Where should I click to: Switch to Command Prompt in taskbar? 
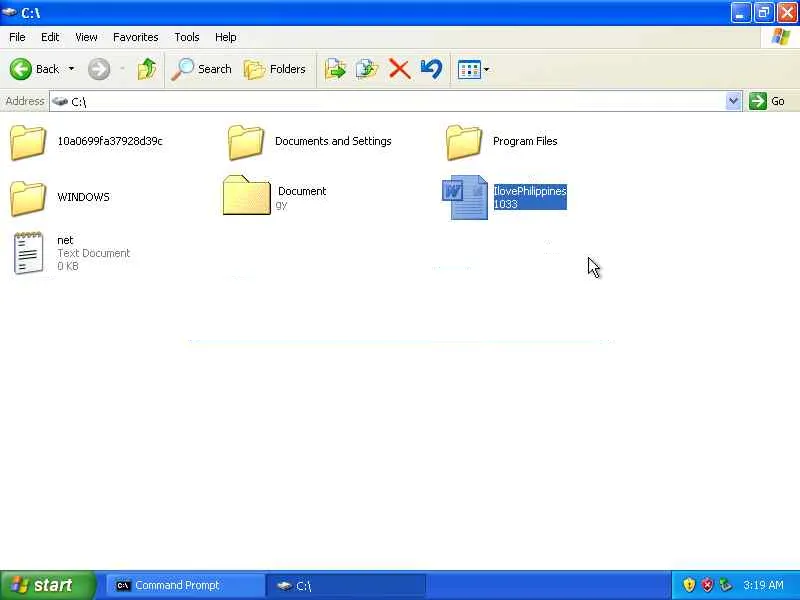[x=186, y=586]
